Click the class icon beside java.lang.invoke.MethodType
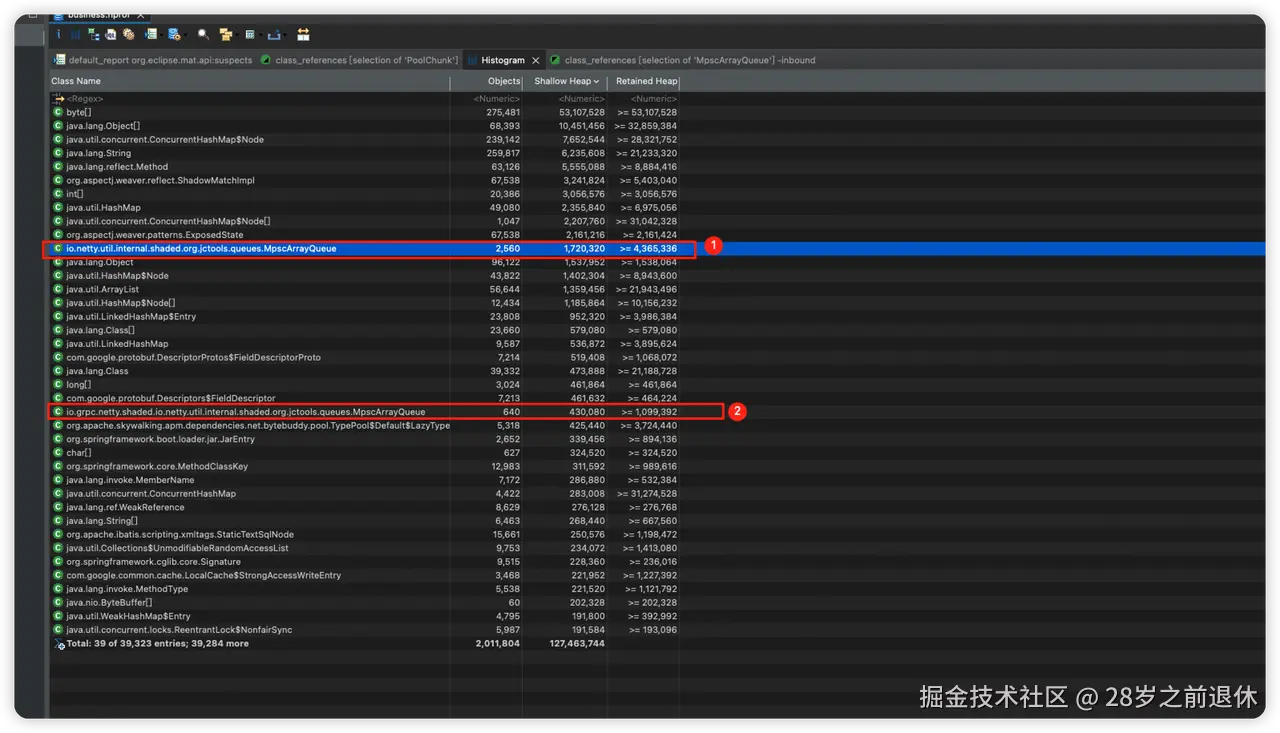1280x733 pixels. click(x=58, y=589)
